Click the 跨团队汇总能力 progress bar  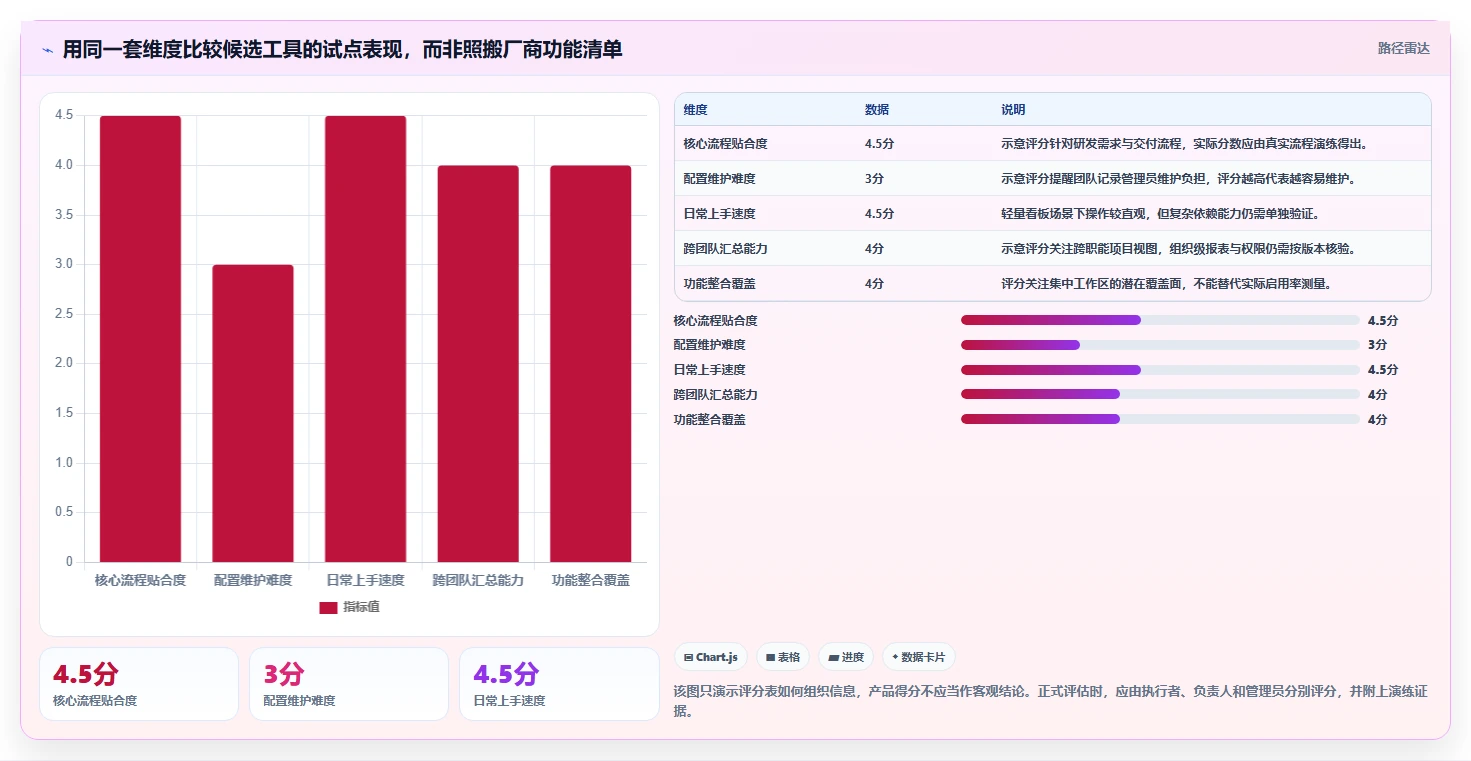pyautogui.click(x=1160, y=395)
